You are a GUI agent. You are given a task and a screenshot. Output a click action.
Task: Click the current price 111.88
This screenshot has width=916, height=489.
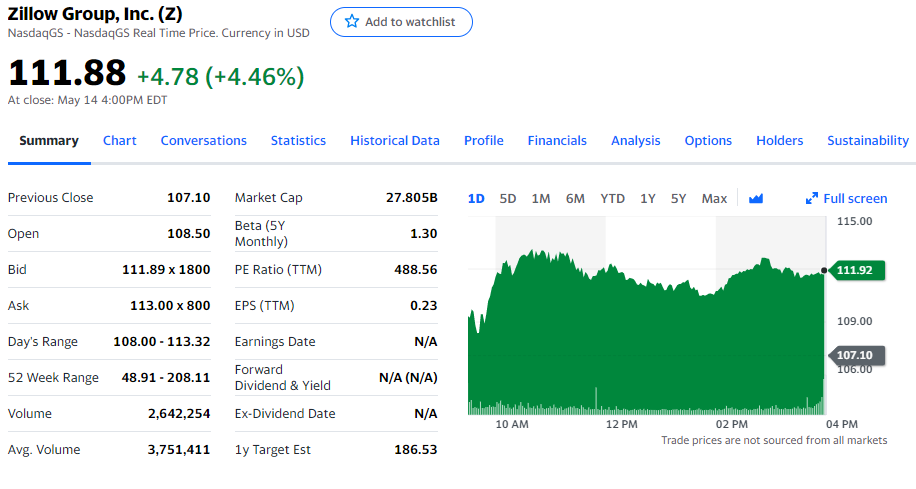67,73
